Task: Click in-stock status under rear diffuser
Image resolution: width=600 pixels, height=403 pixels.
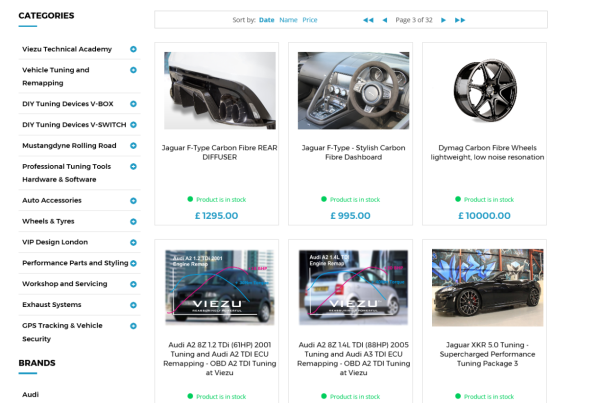Action: coord(217,199)
